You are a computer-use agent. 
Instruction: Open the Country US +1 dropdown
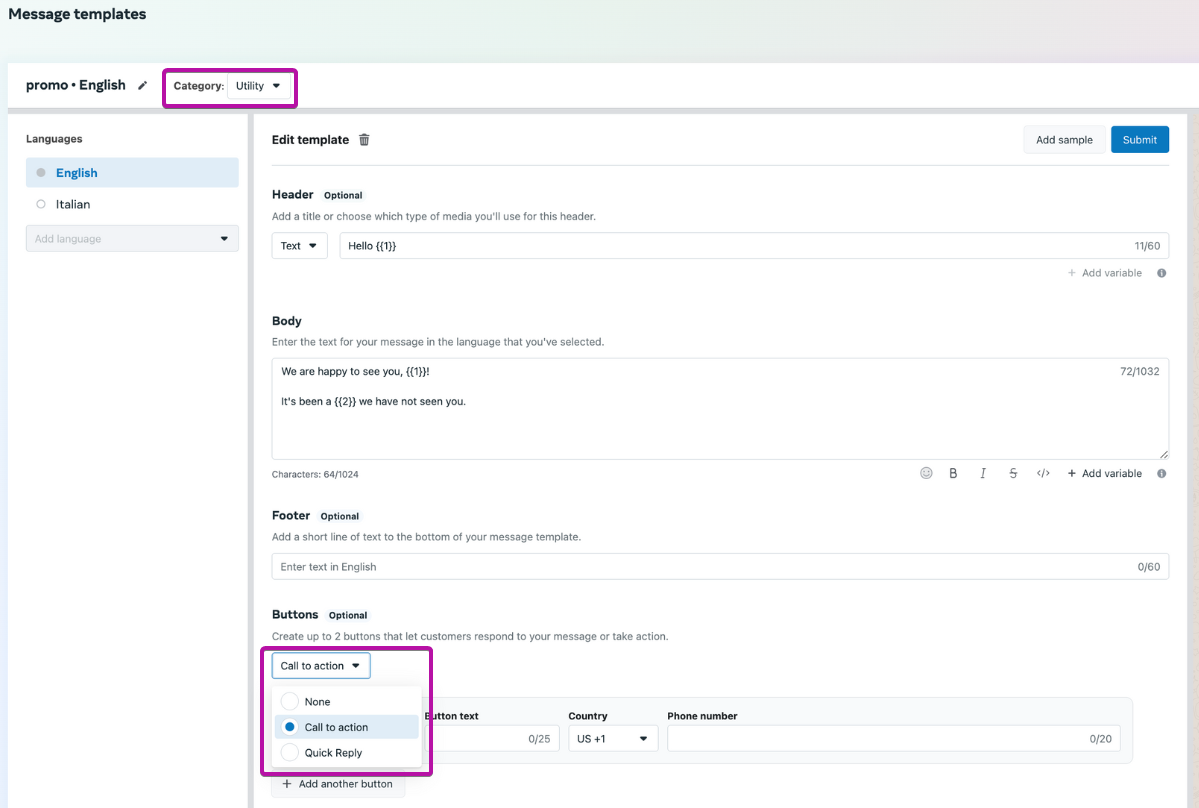(613, 740)
